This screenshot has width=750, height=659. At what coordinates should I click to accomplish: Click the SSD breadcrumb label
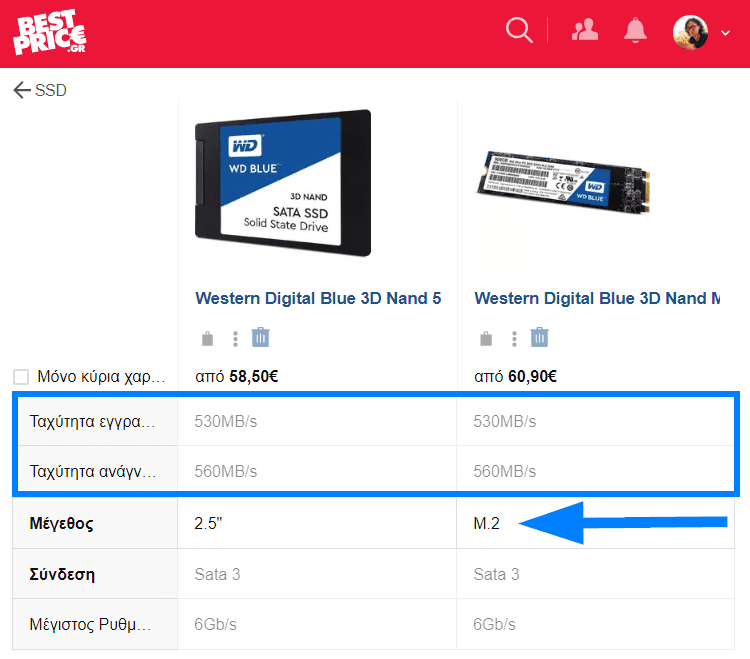51,90
